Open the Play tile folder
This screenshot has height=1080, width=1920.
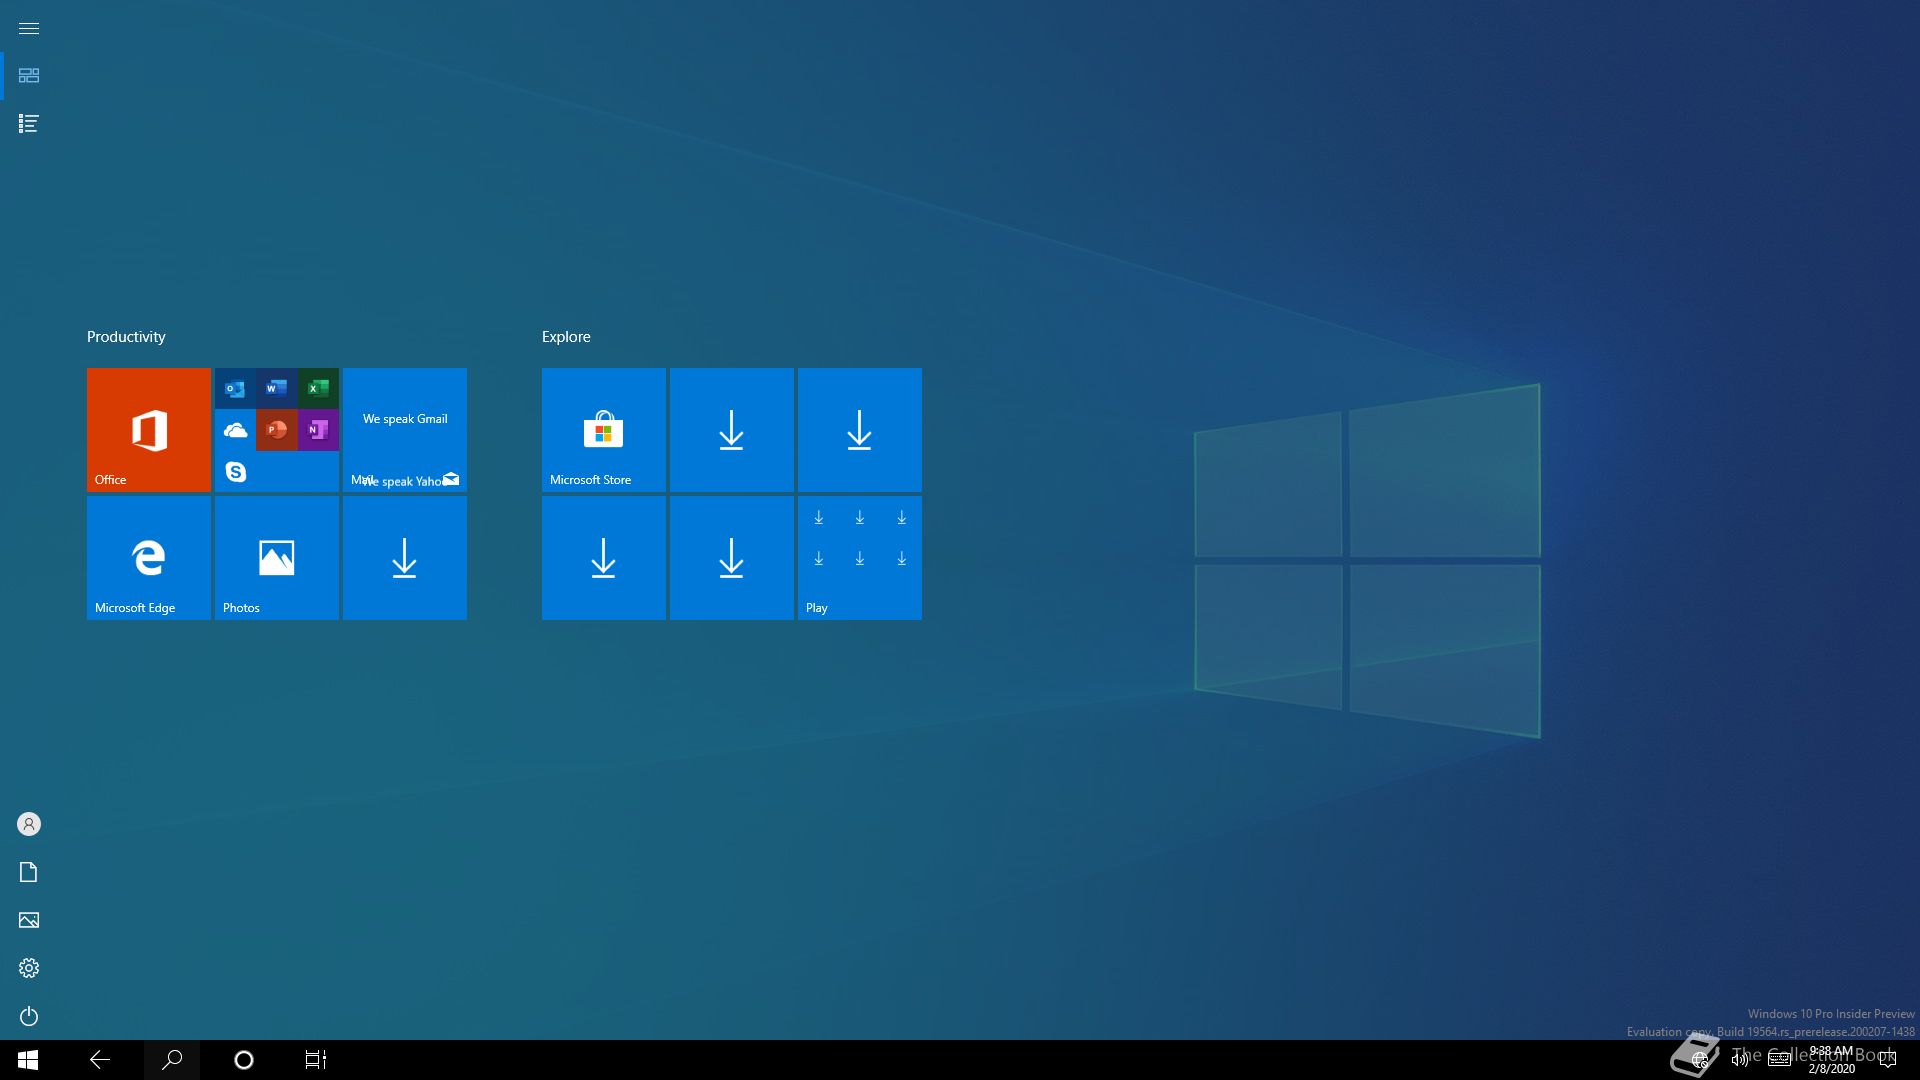coord(860,558)
